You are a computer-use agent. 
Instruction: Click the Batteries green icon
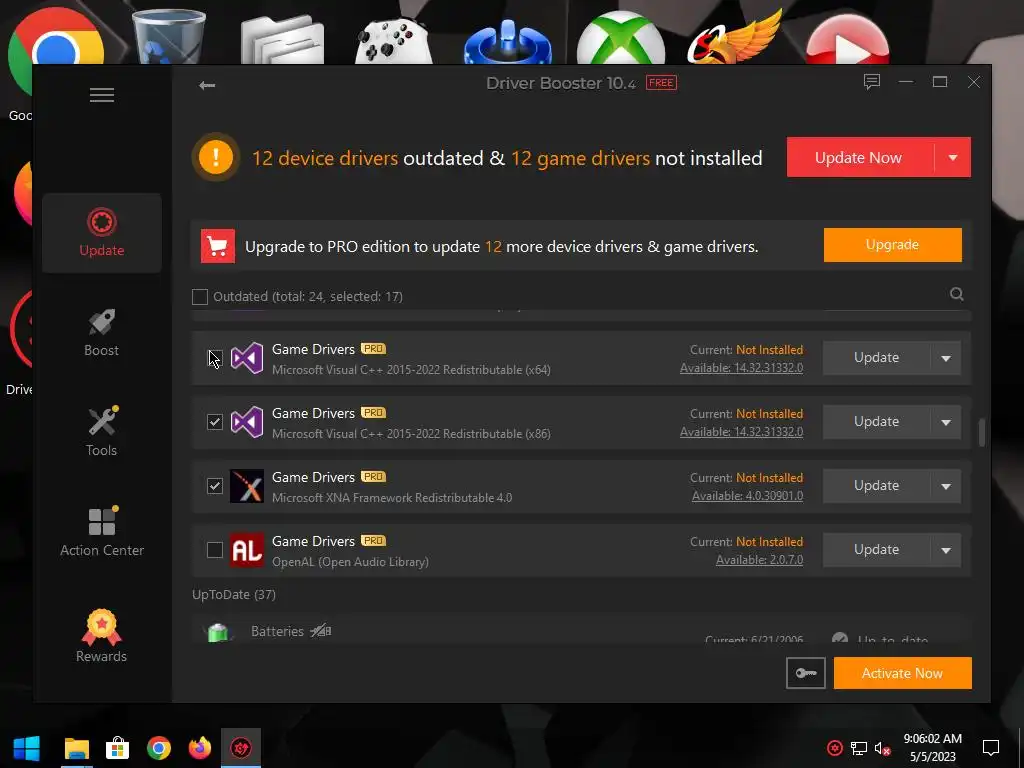[x=219, y=632]
